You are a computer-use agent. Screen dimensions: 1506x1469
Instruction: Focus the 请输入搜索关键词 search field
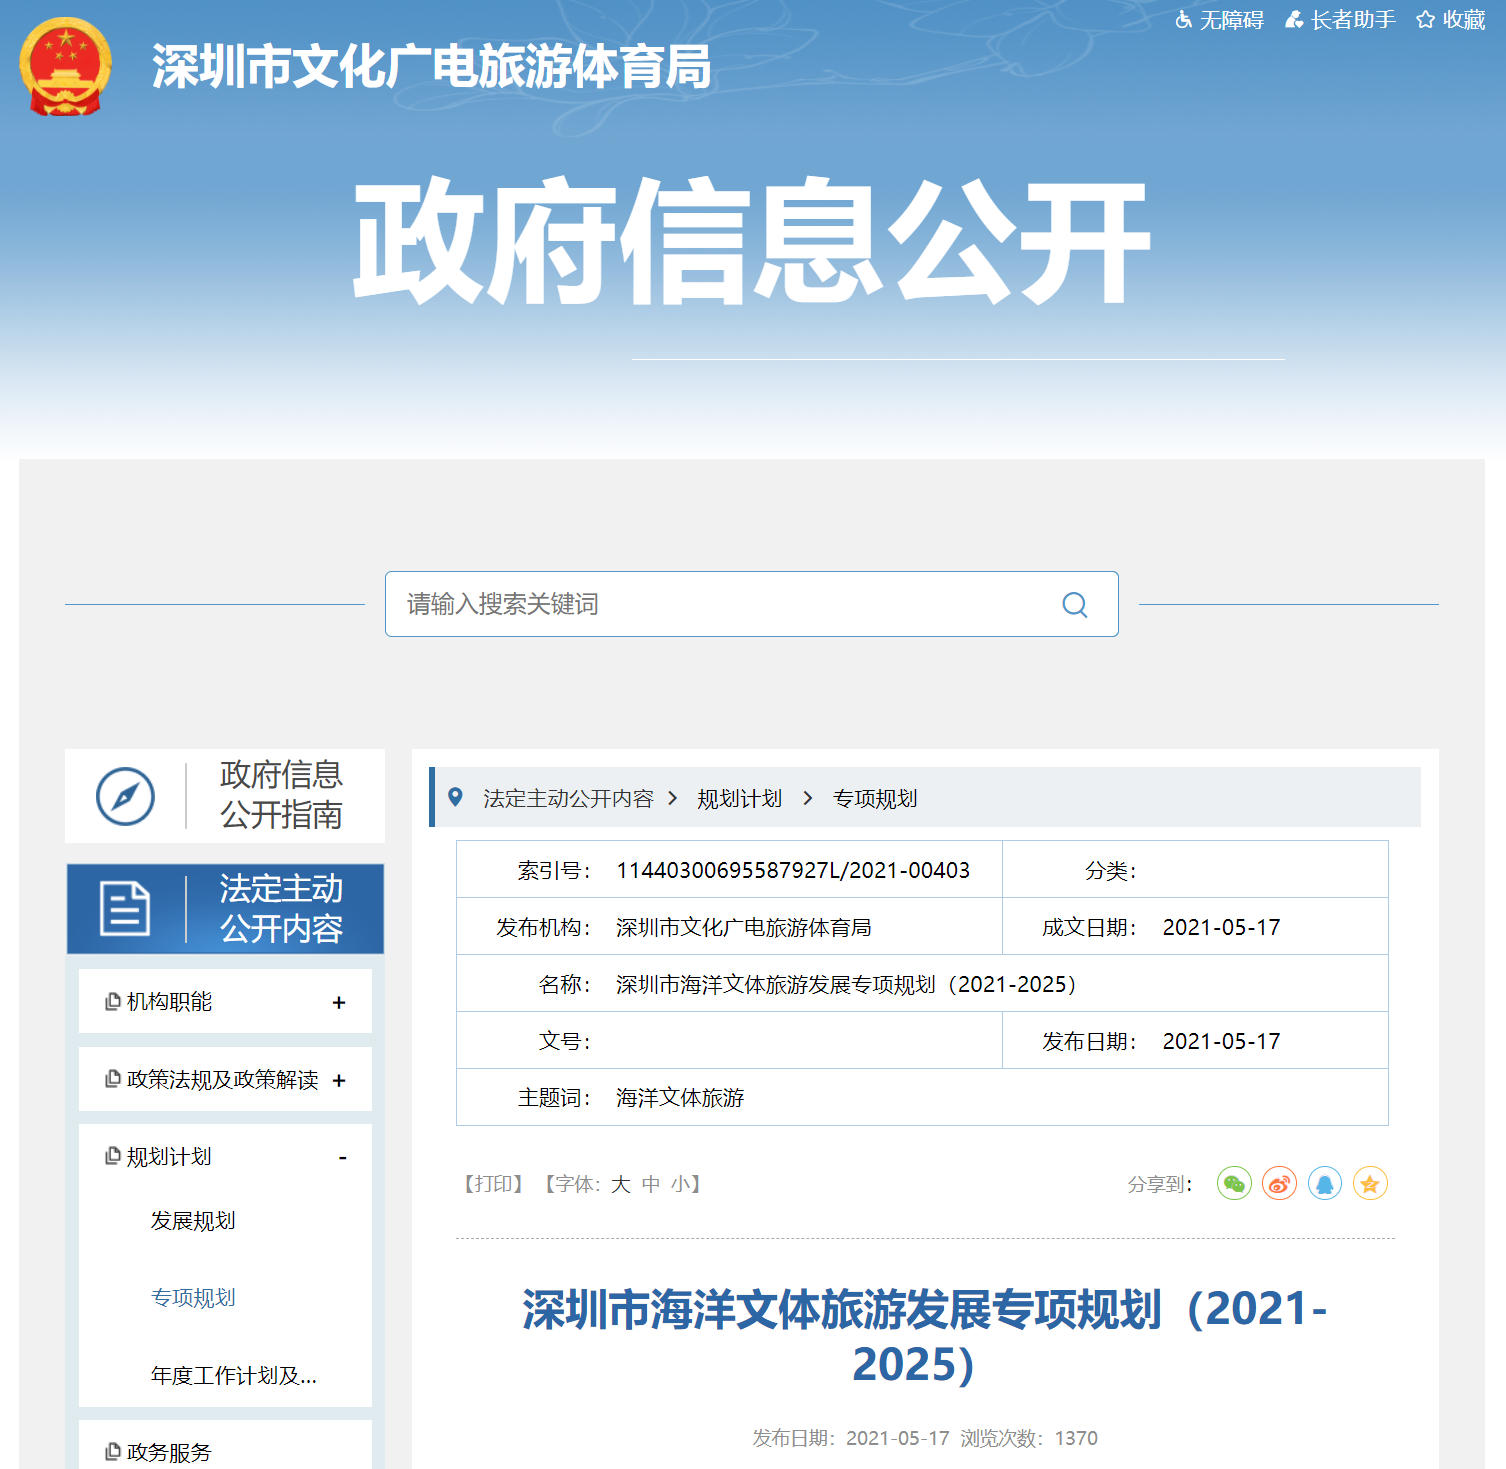pyautogui.click(x=720, y=604)
